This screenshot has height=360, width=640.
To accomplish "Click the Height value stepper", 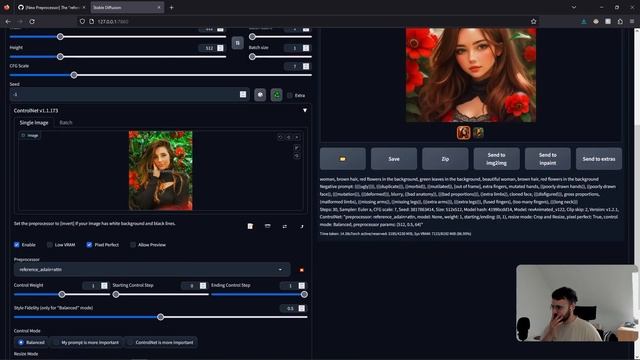I will coord(220,48).
